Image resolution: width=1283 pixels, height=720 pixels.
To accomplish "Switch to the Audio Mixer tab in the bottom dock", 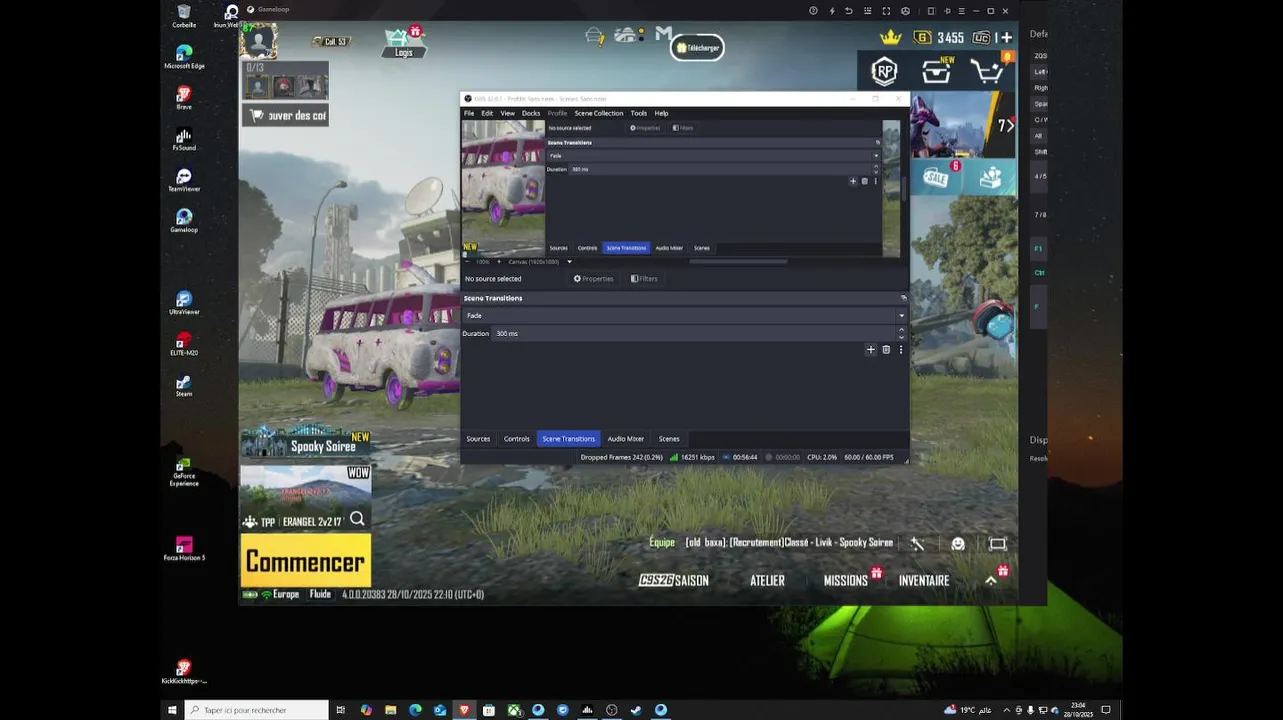I will point(626,439).
